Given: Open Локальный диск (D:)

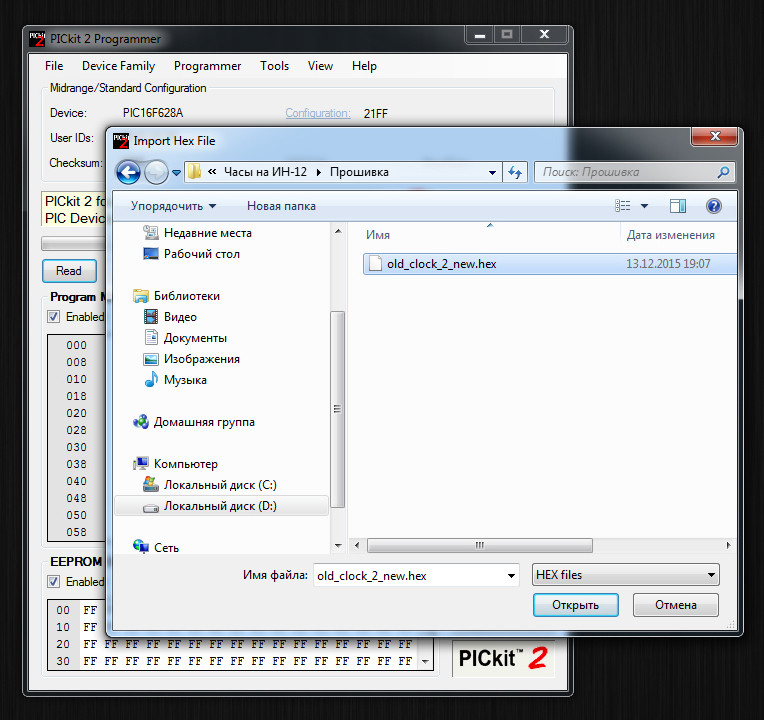Looking at the screenshot, I should [220, 506].
